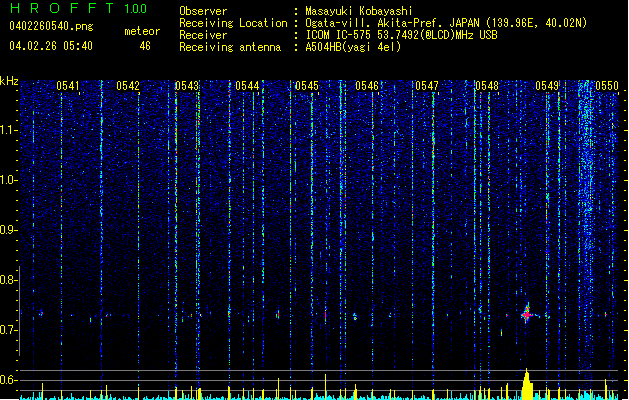Click the 0542 time marker
This screenshot has width=629, height=400.
(128, 86)
